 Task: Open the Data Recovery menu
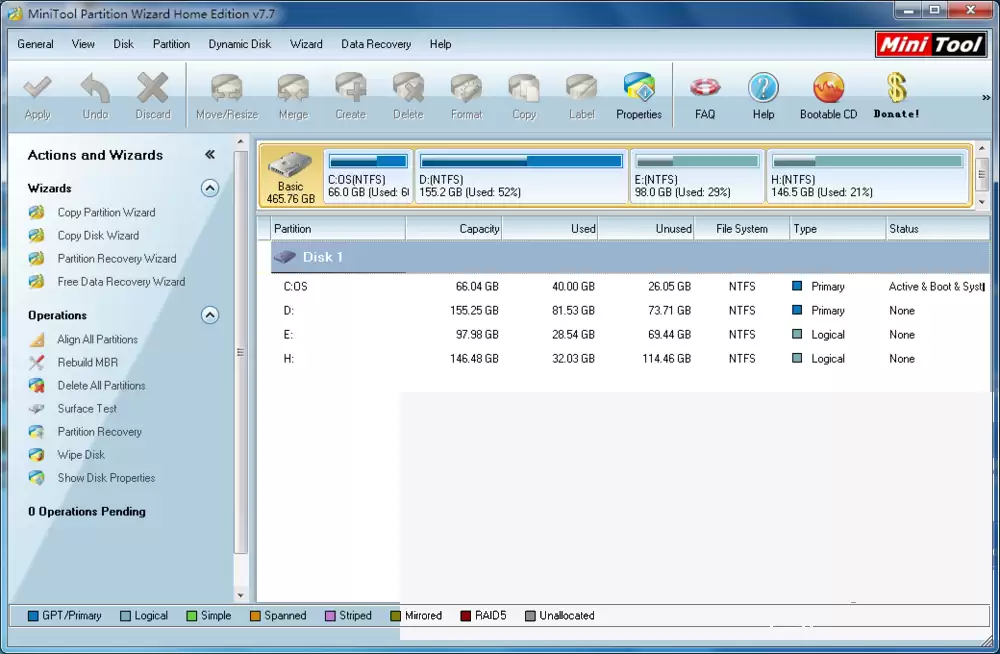[376, 44]
